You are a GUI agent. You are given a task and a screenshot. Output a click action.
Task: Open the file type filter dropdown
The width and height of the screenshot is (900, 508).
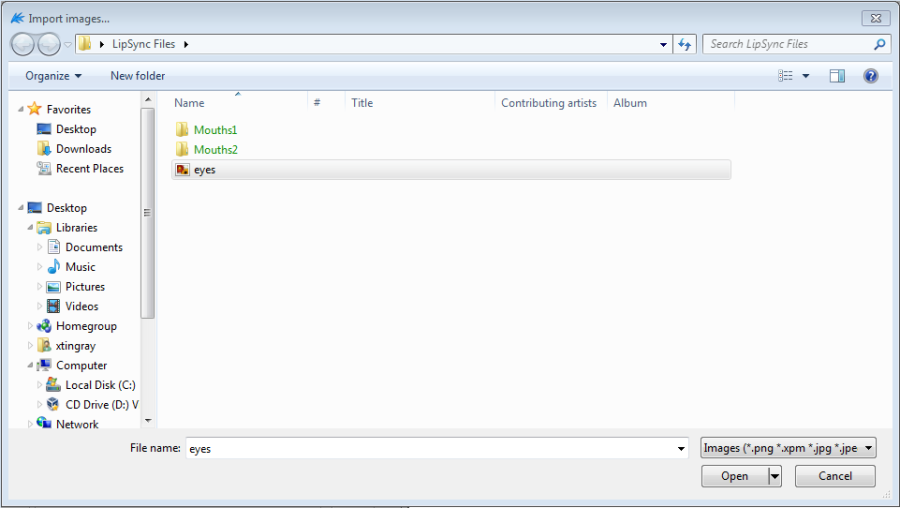coord(788,448)
